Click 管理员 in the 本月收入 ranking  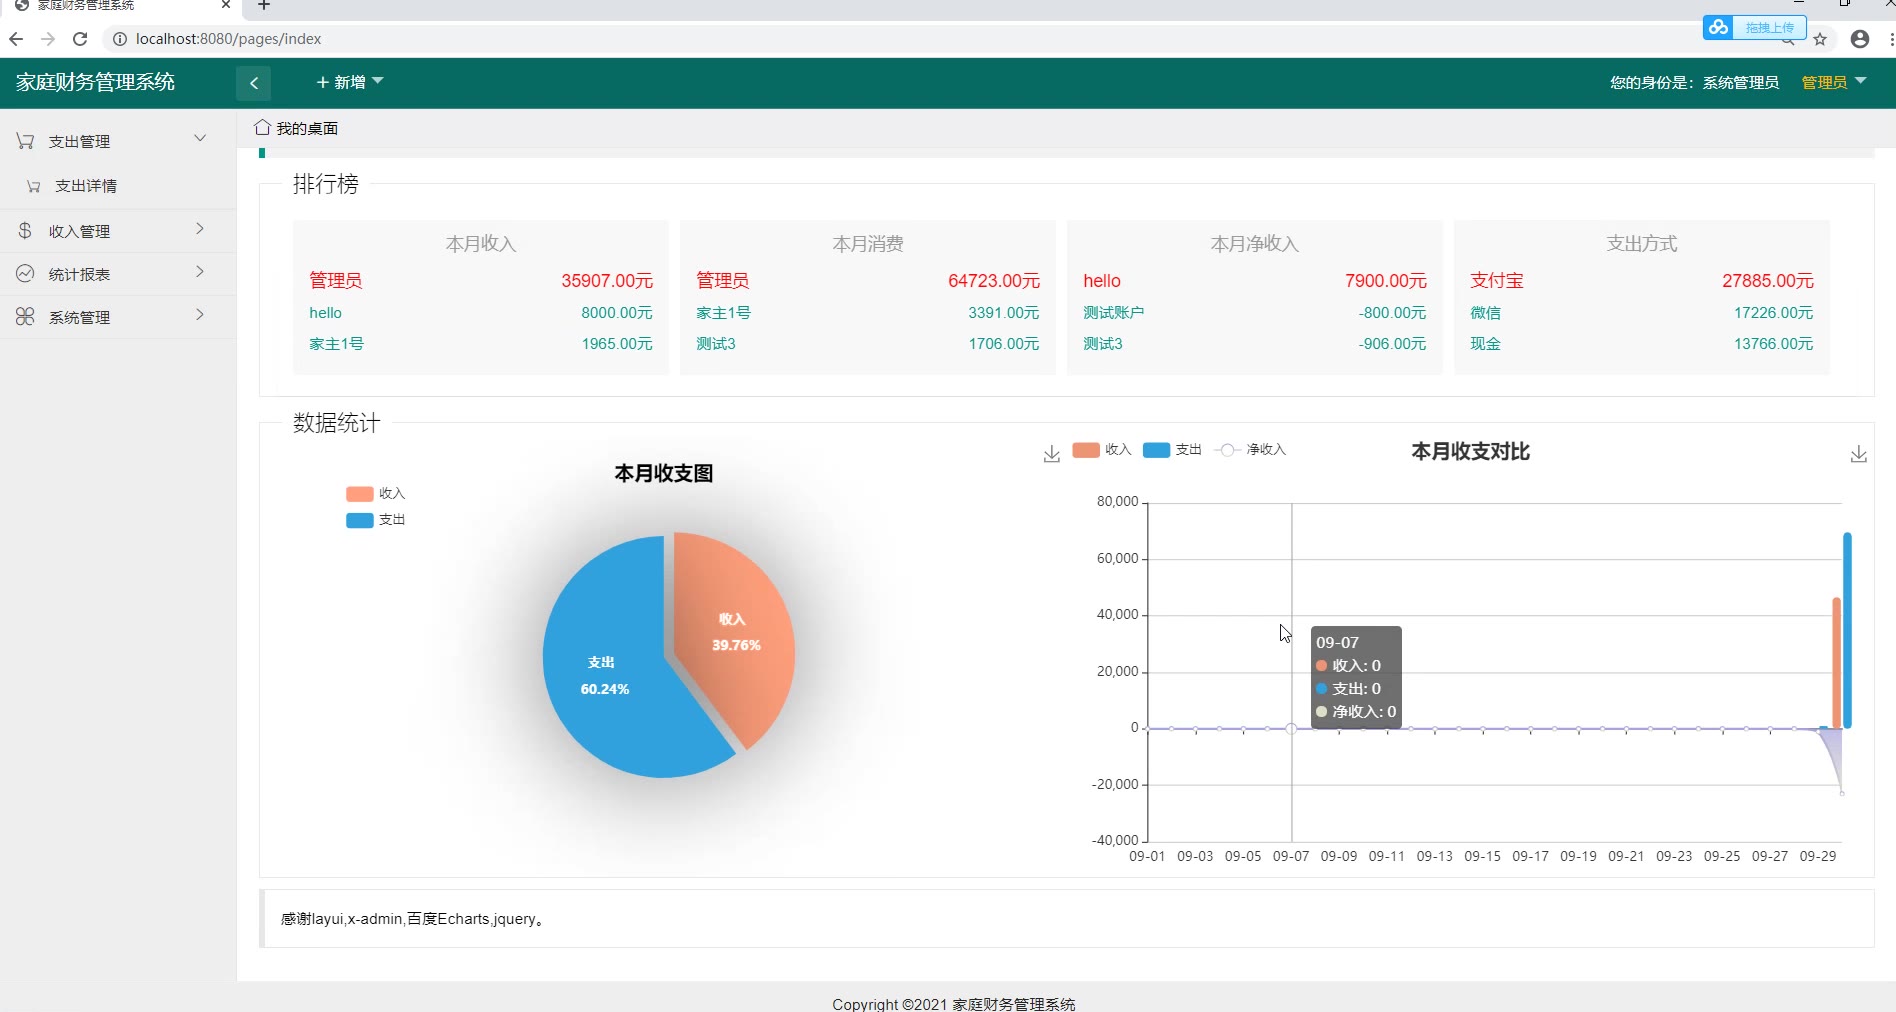point(336,281)
